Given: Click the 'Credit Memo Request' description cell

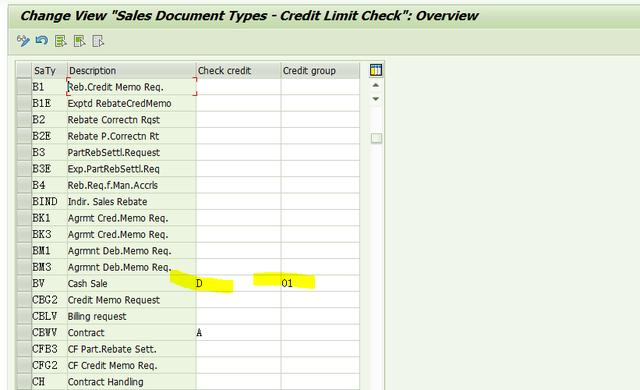Looking at the screenshot, I should [x=131, y=300].
